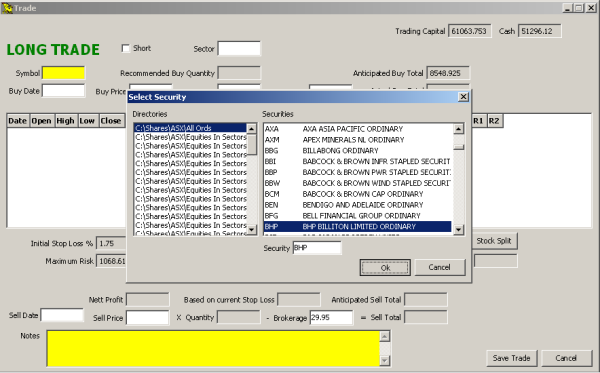Select BBG BILLABONG ORDINARY security
The image size is (600, 373).
tap(357, 150)
